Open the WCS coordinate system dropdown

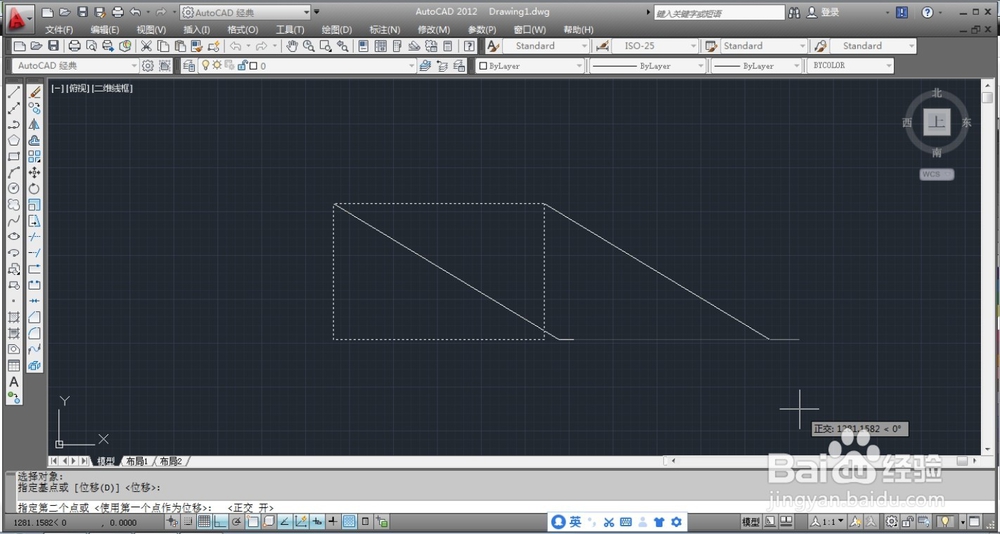[937, 174]
